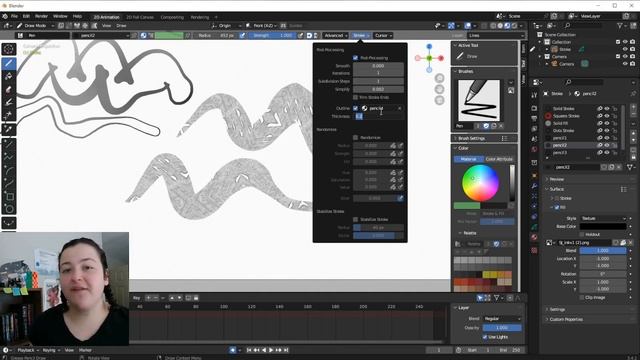This screenshot has height=360, width=640.
Task: Toggle Camera collection visibility in Outliner
Action: [x=625, y=57]
